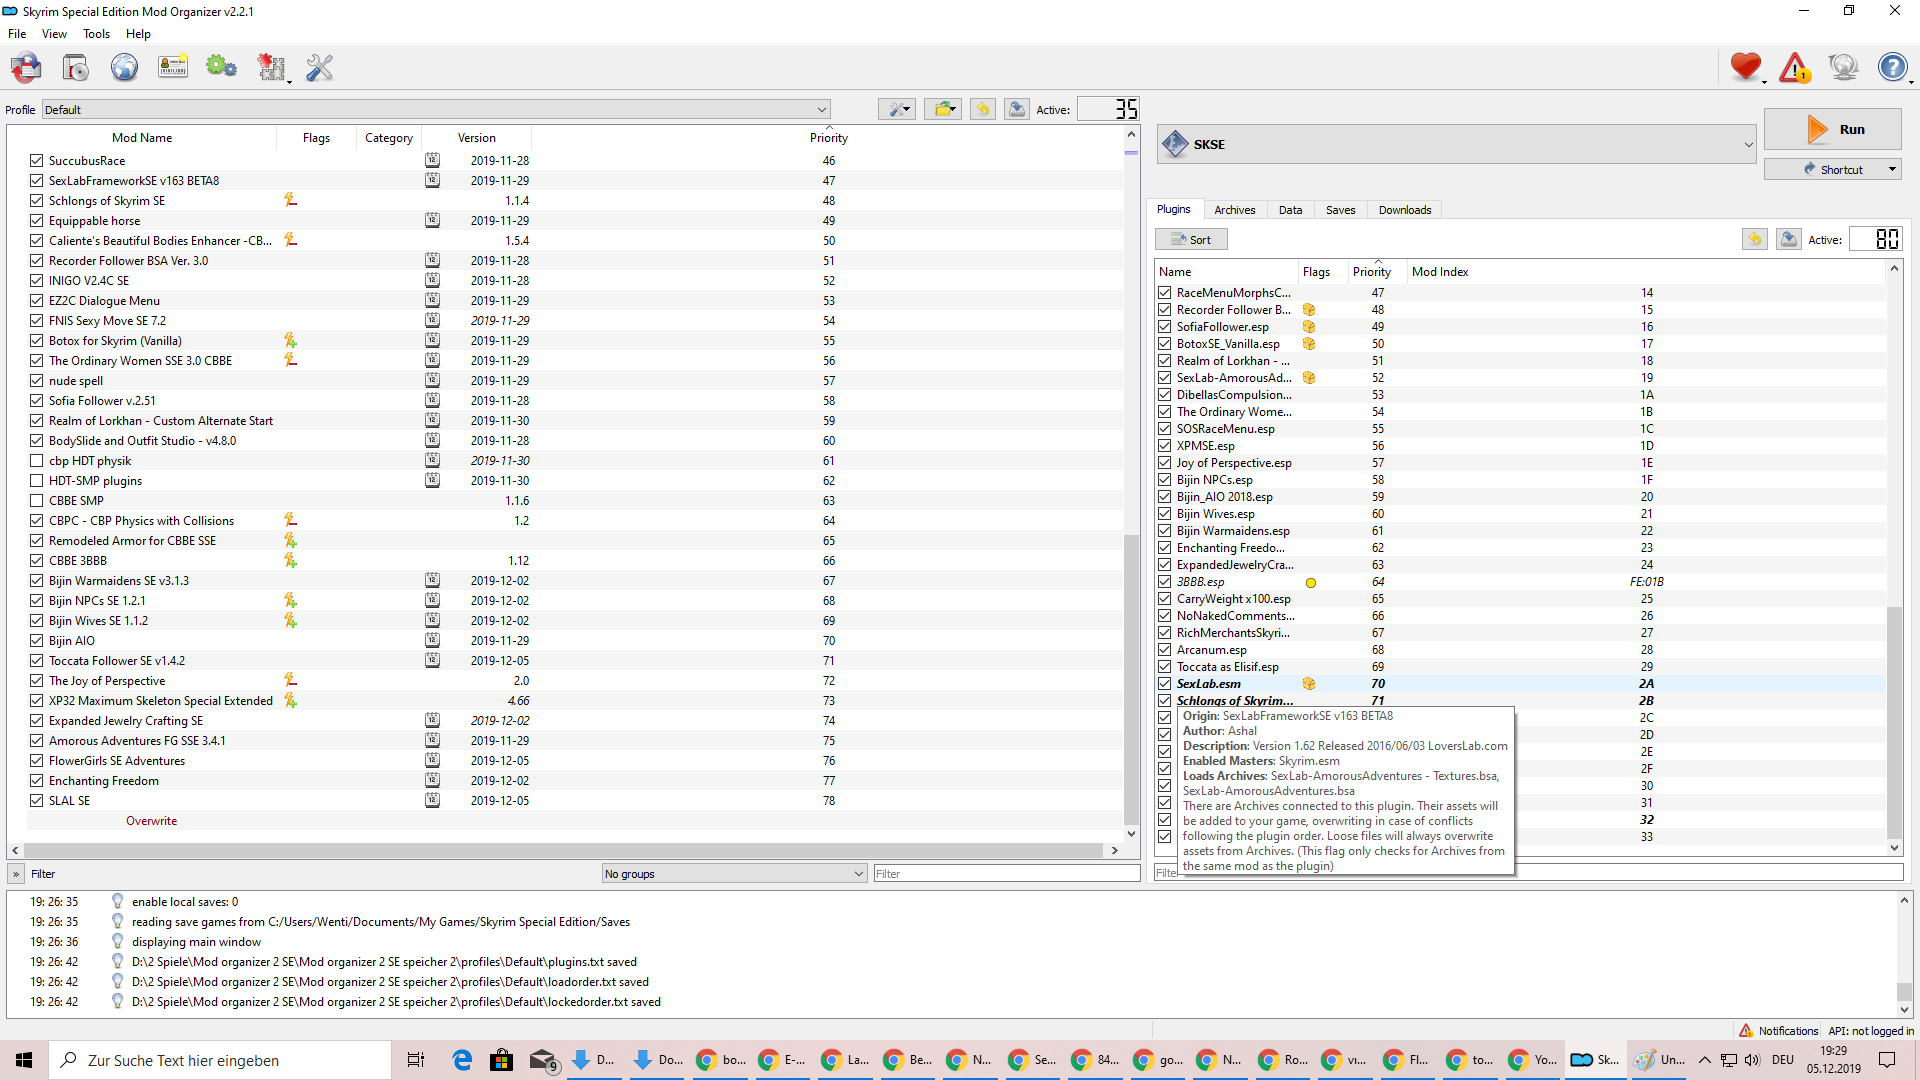Screen dimensions: 1920x1080
Task: Click the Endorse heart icon
Action: coord(1746,67)
